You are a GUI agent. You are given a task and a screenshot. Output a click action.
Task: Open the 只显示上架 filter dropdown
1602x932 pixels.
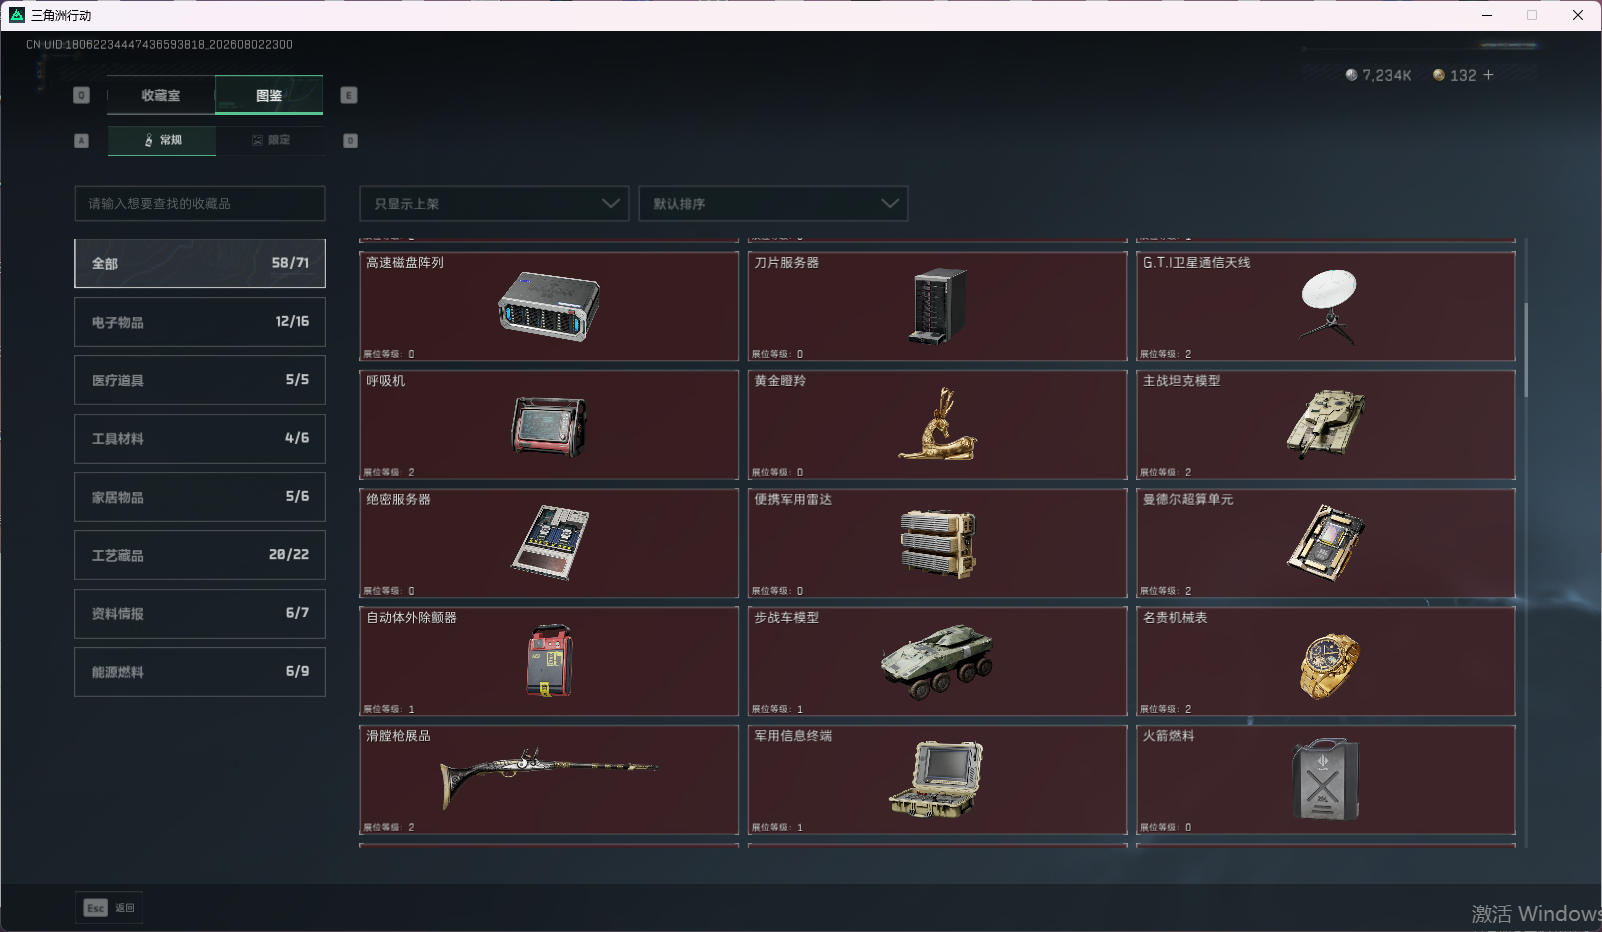coord(494,204)
